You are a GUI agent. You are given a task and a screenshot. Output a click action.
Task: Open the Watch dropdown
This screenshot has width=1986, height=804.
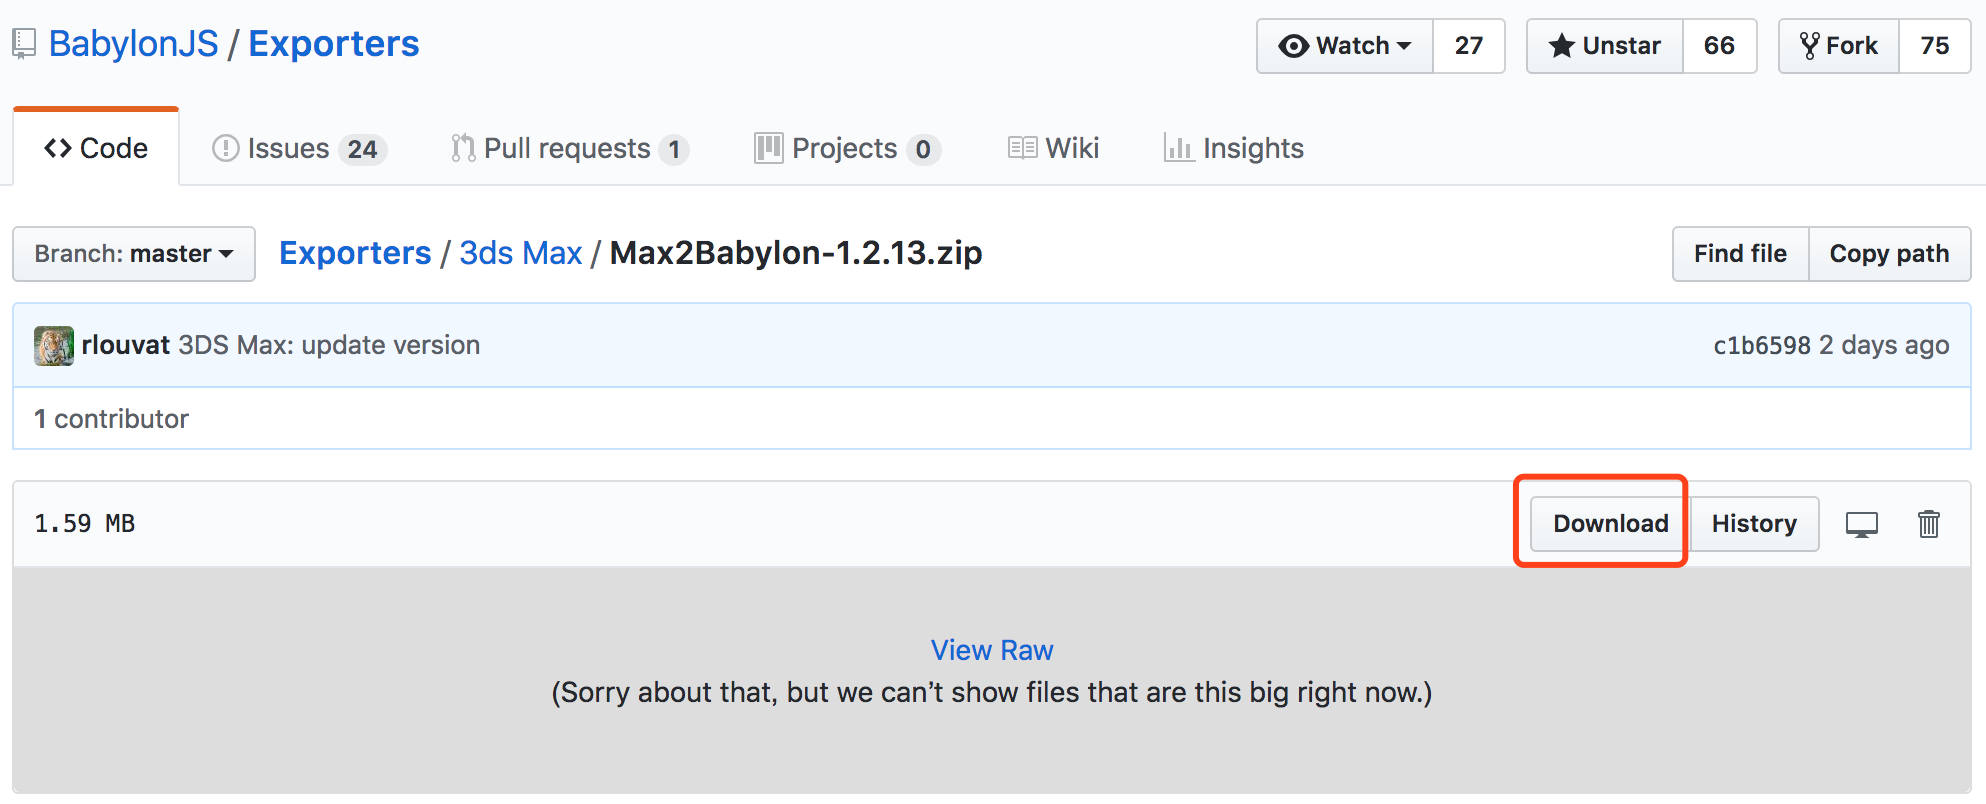(1344, 46)
